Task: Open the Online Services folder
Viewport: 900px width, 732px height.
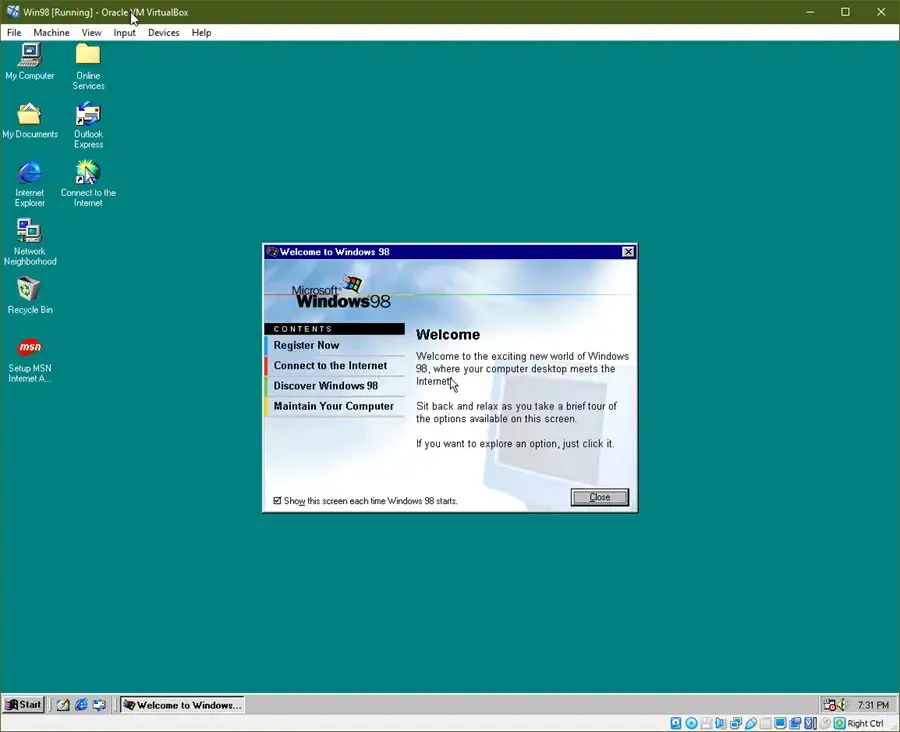Action: 88,67
